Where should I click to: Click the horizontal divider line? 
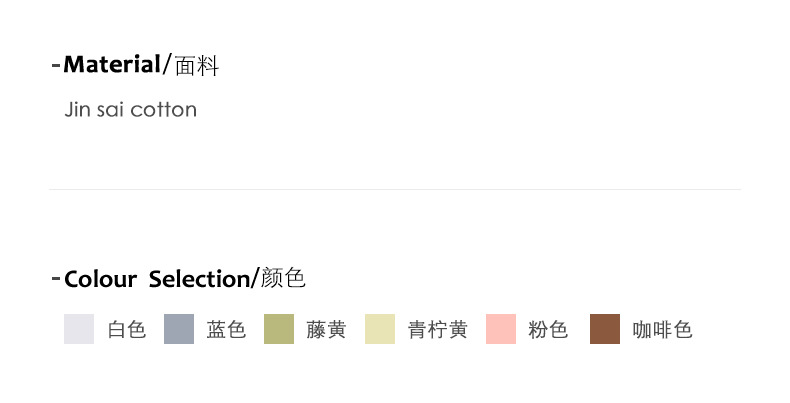(x=394, y=189)
